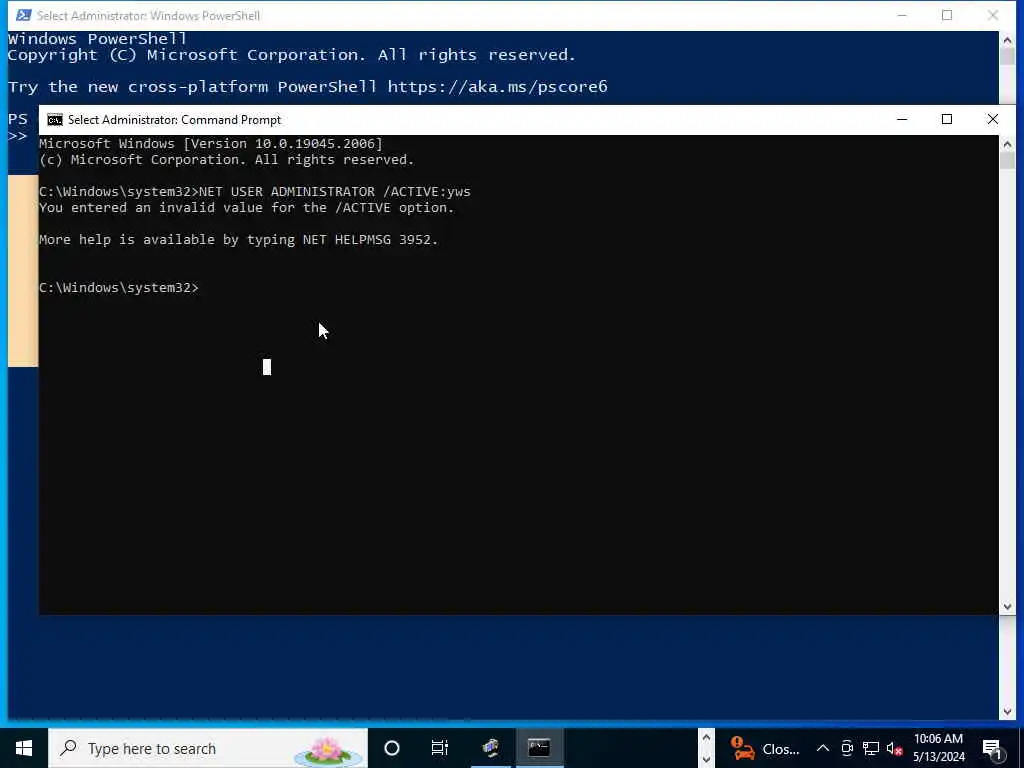Click the PowerShell title bar icon
The height and width of the screenshot is (768, 1024).
(24, 15)
